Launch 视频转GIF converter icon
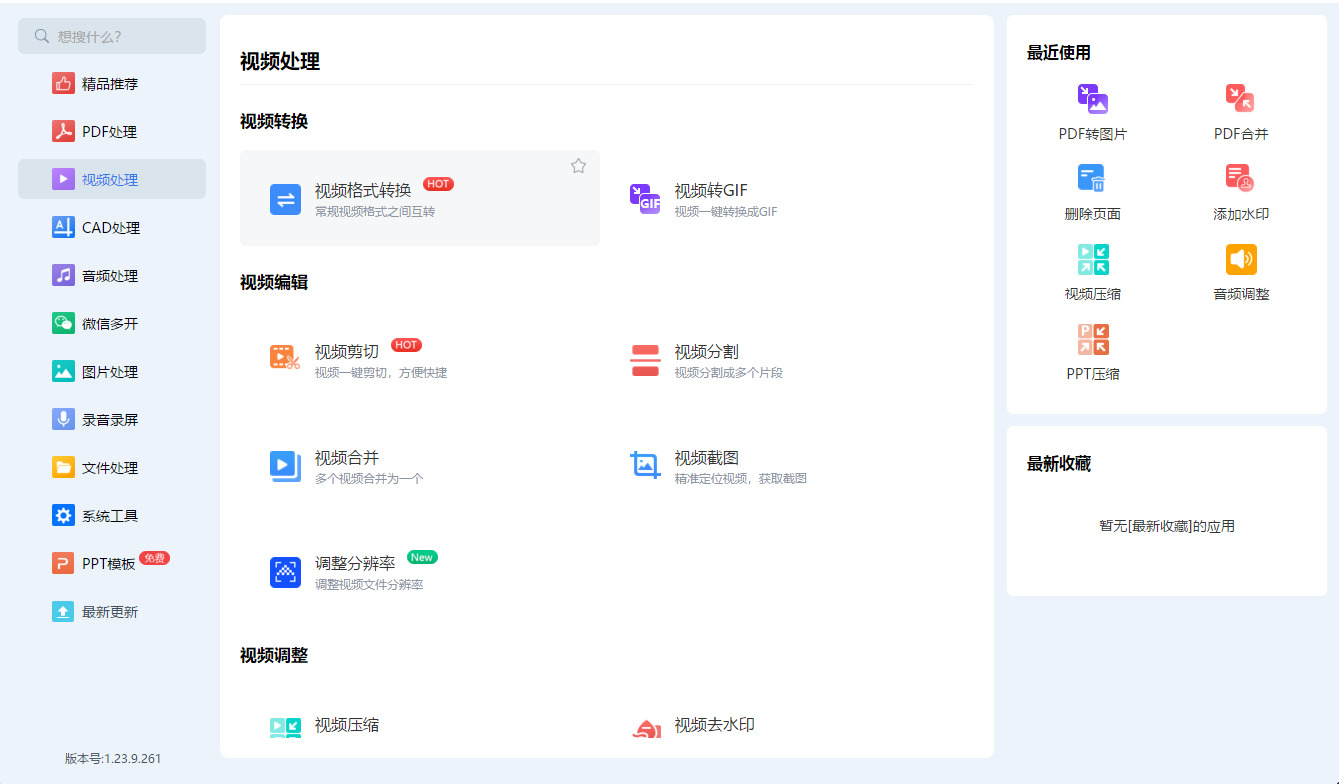Viewport: 1339px width, 784px height. 645,199
